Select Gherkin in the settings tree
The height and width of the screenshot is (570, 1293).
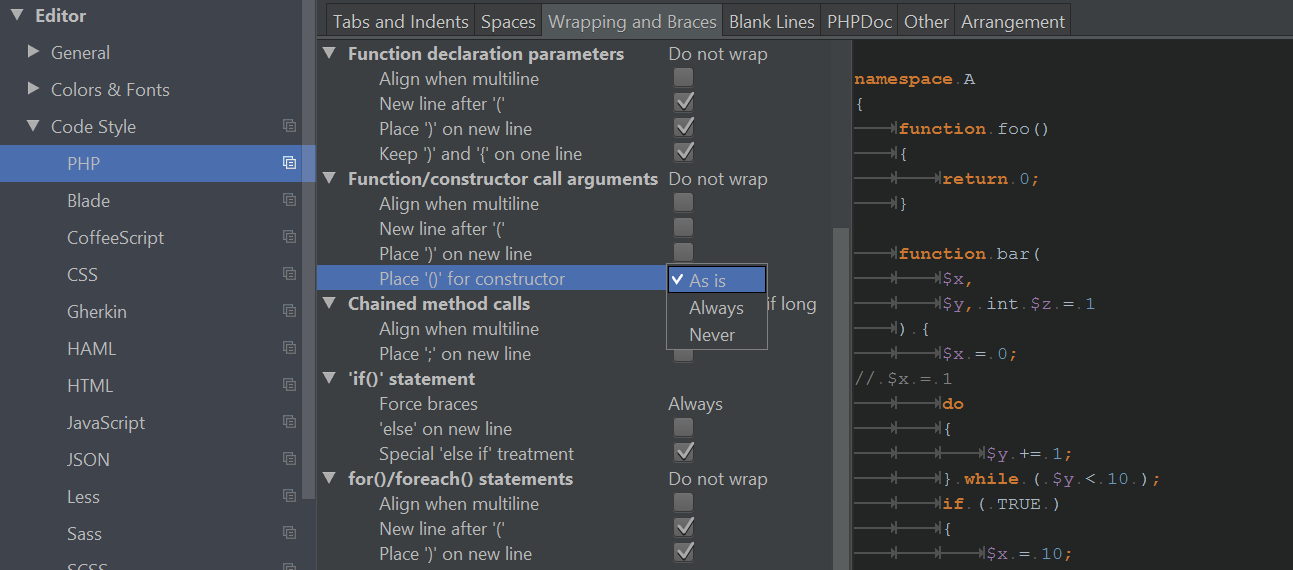(97, 311)
